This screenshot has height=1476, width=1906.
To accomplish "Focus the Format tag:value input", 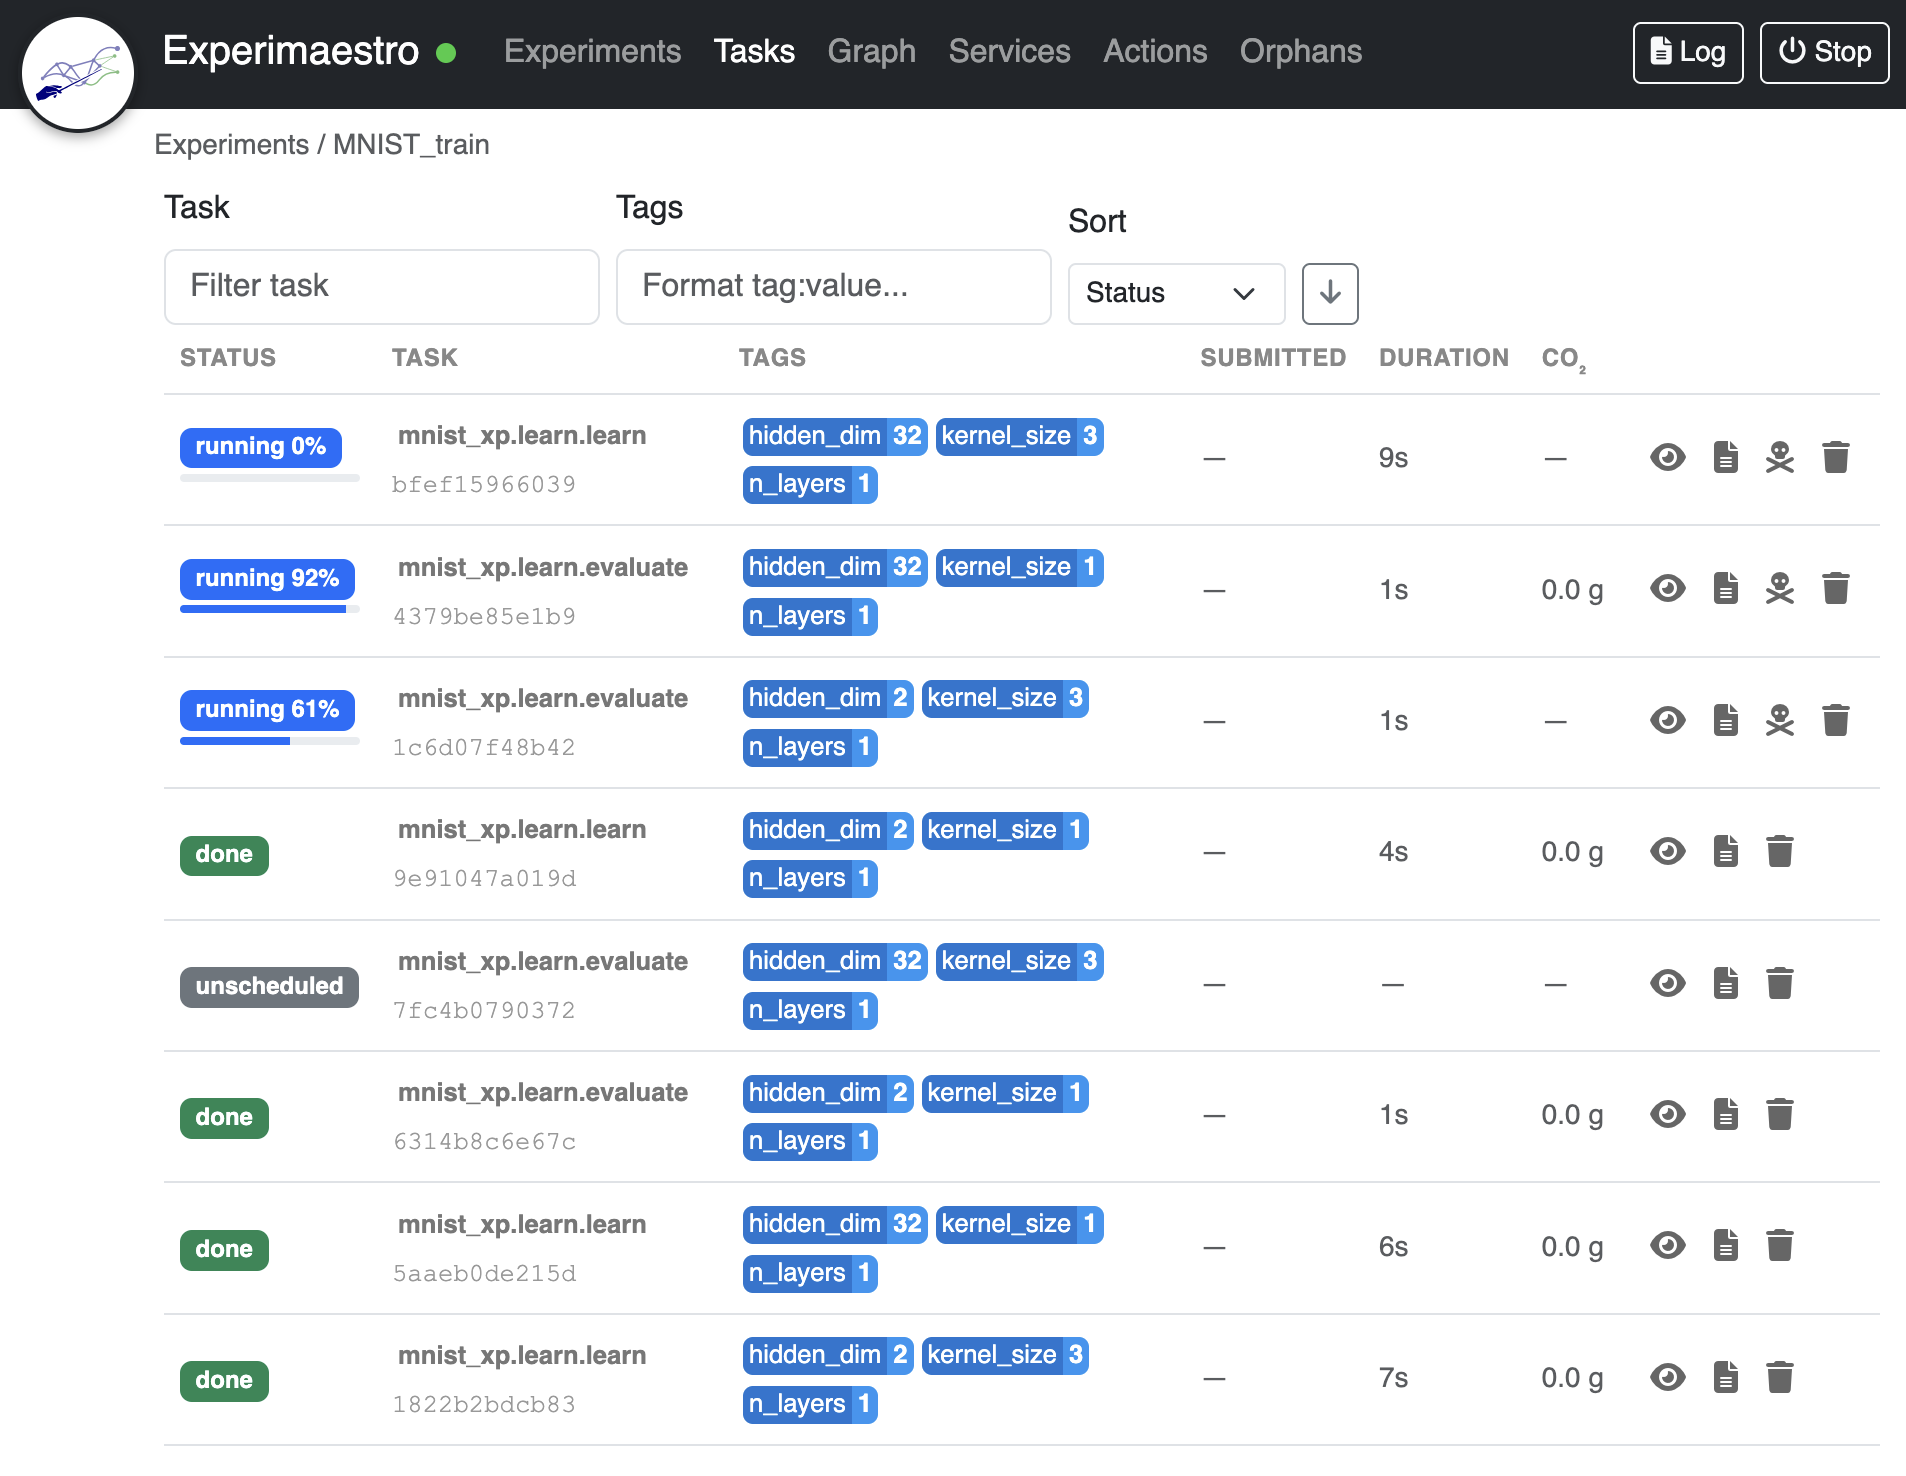I will [x=834, y=287].
